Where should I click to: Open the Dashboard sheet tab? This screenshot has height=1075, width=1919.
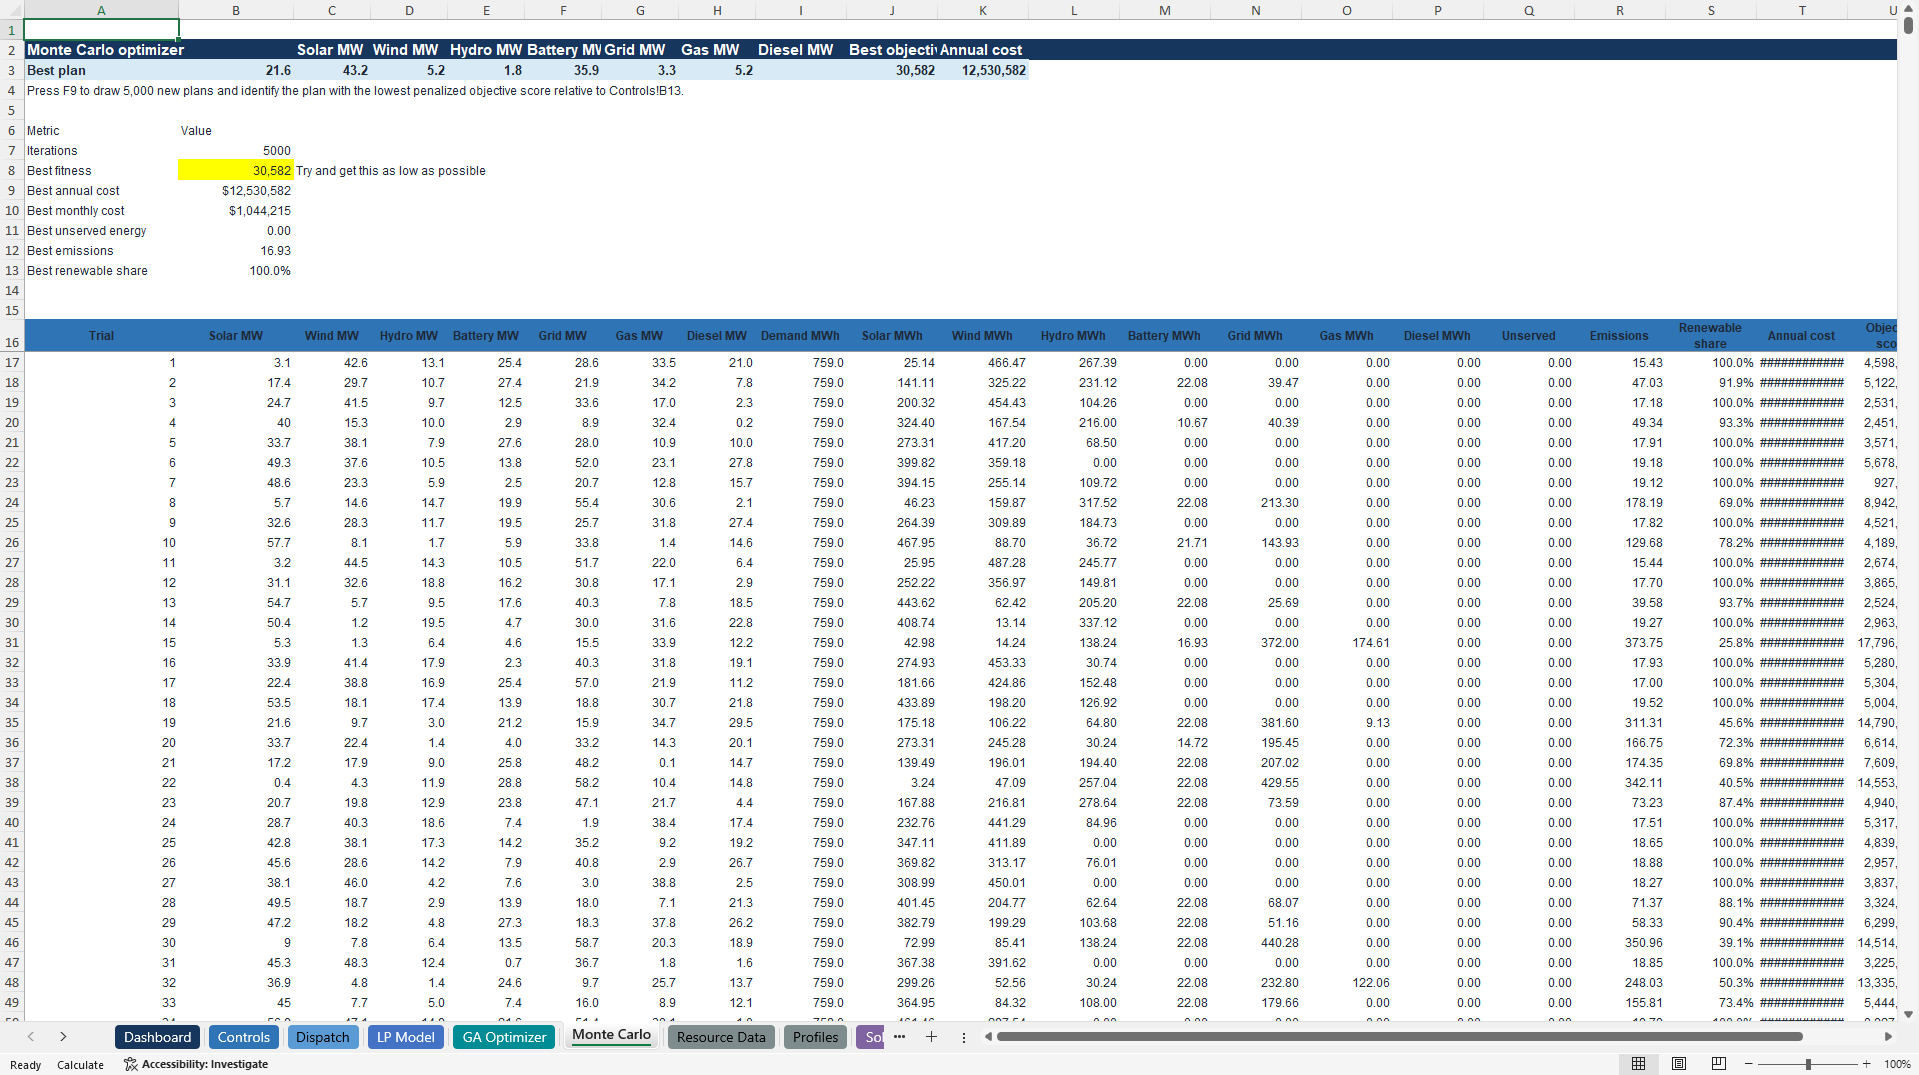click(x=157, y=1037)
